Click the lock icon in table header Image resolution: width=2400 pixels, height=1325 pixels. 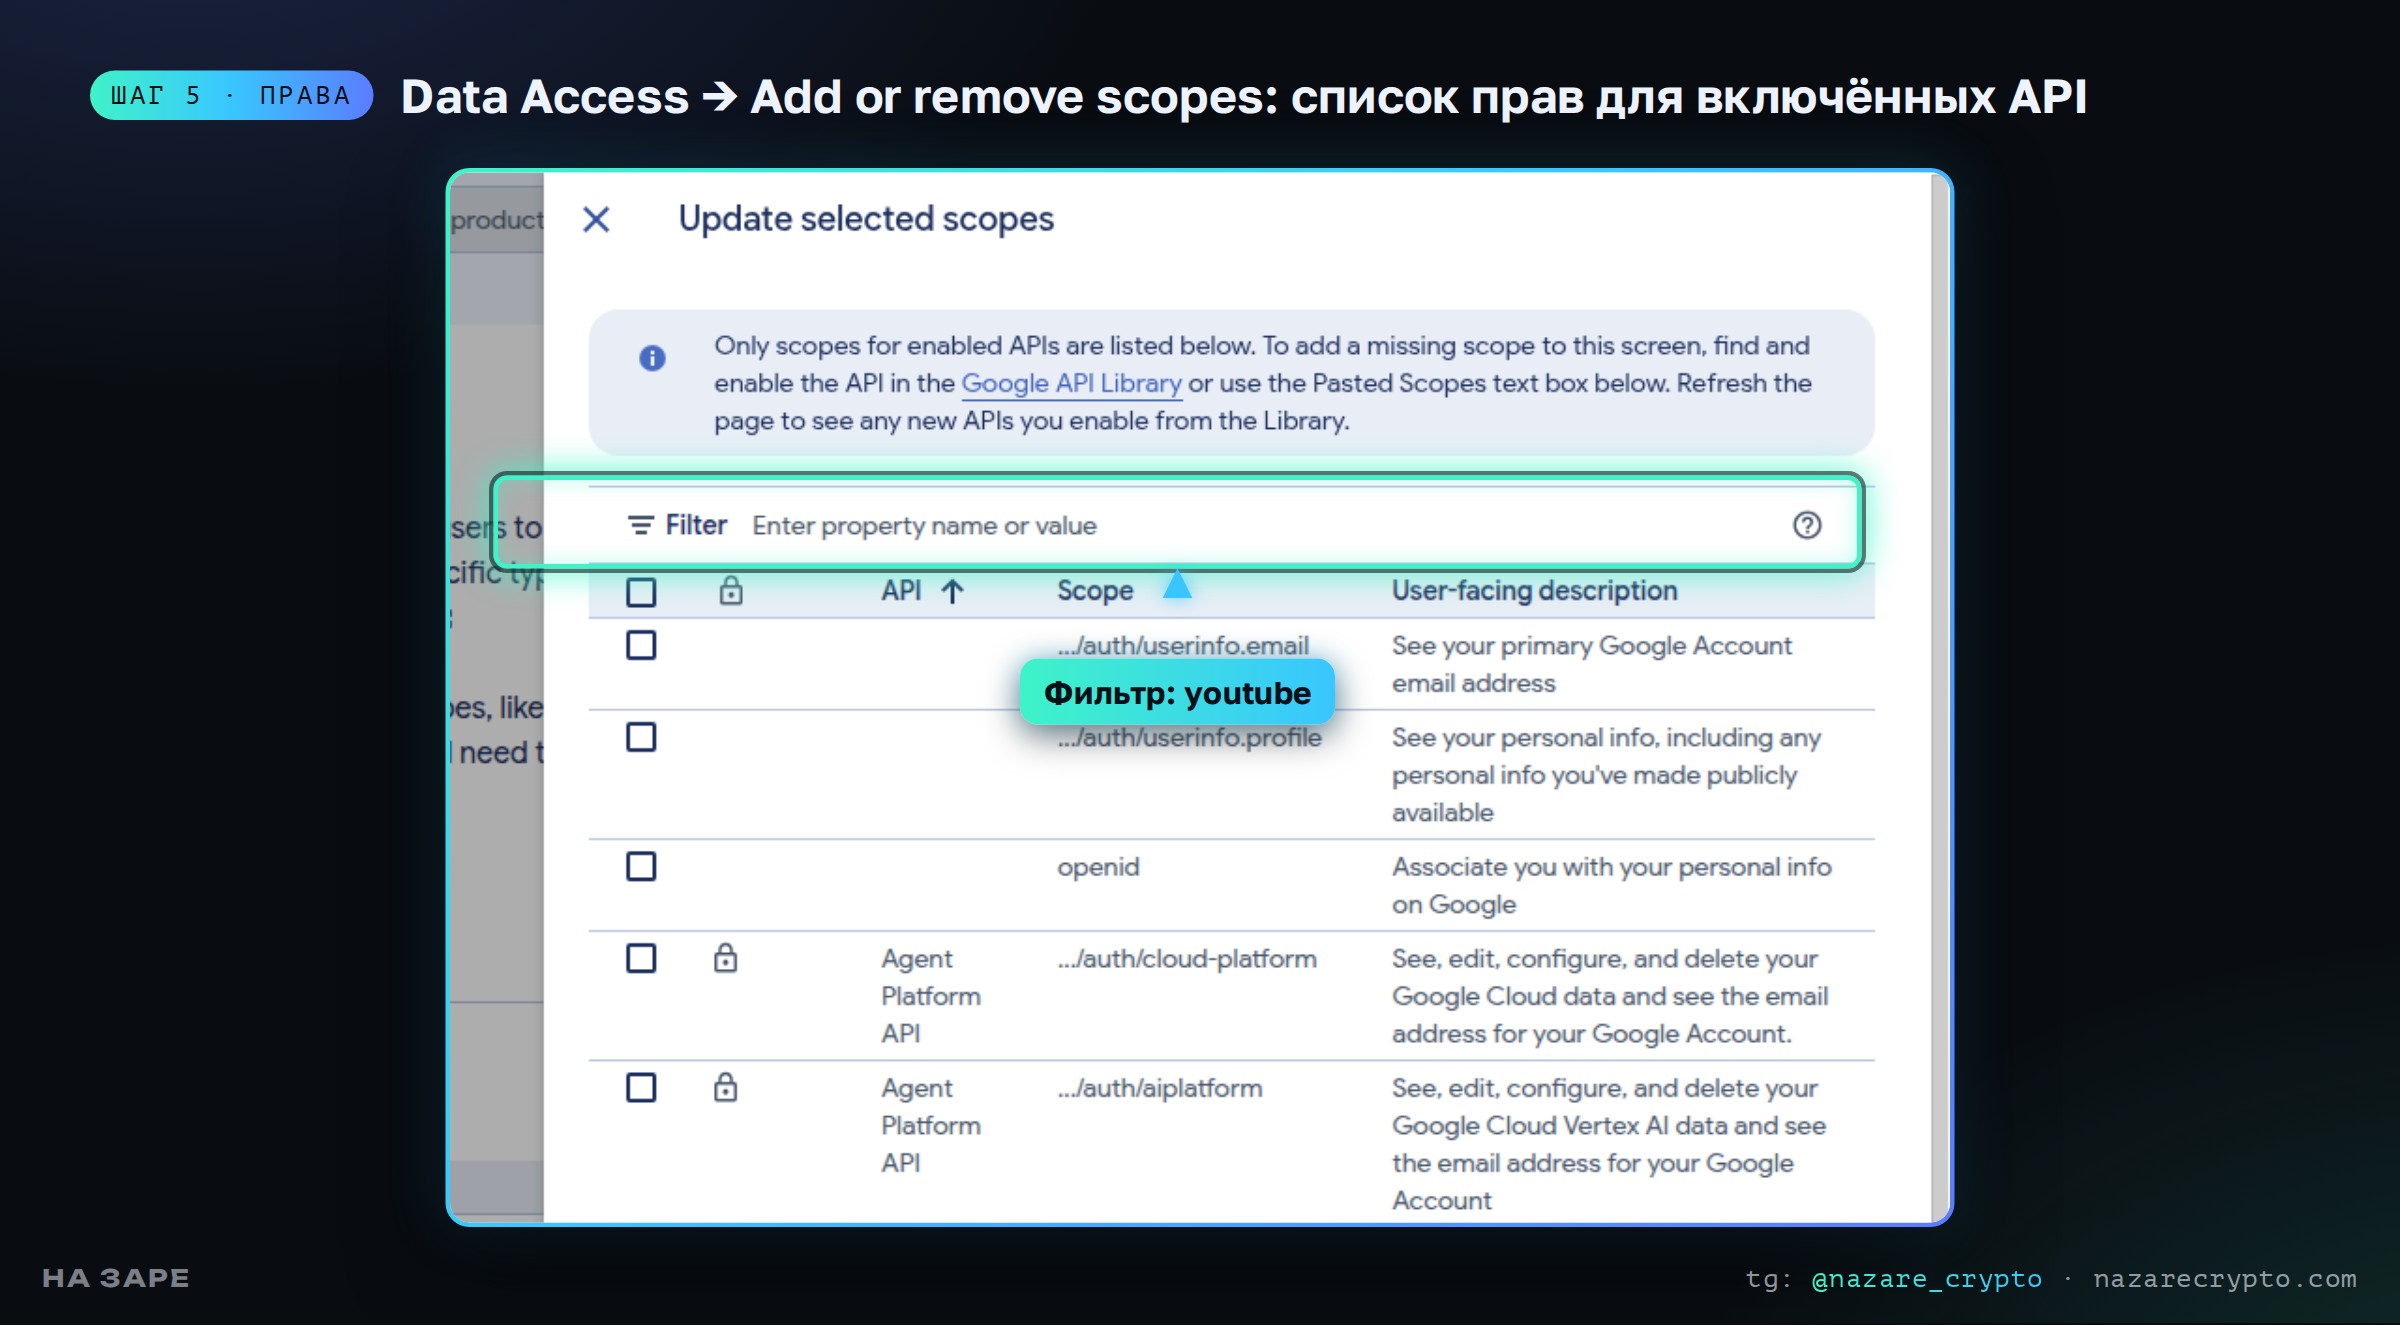pos(731,590)
